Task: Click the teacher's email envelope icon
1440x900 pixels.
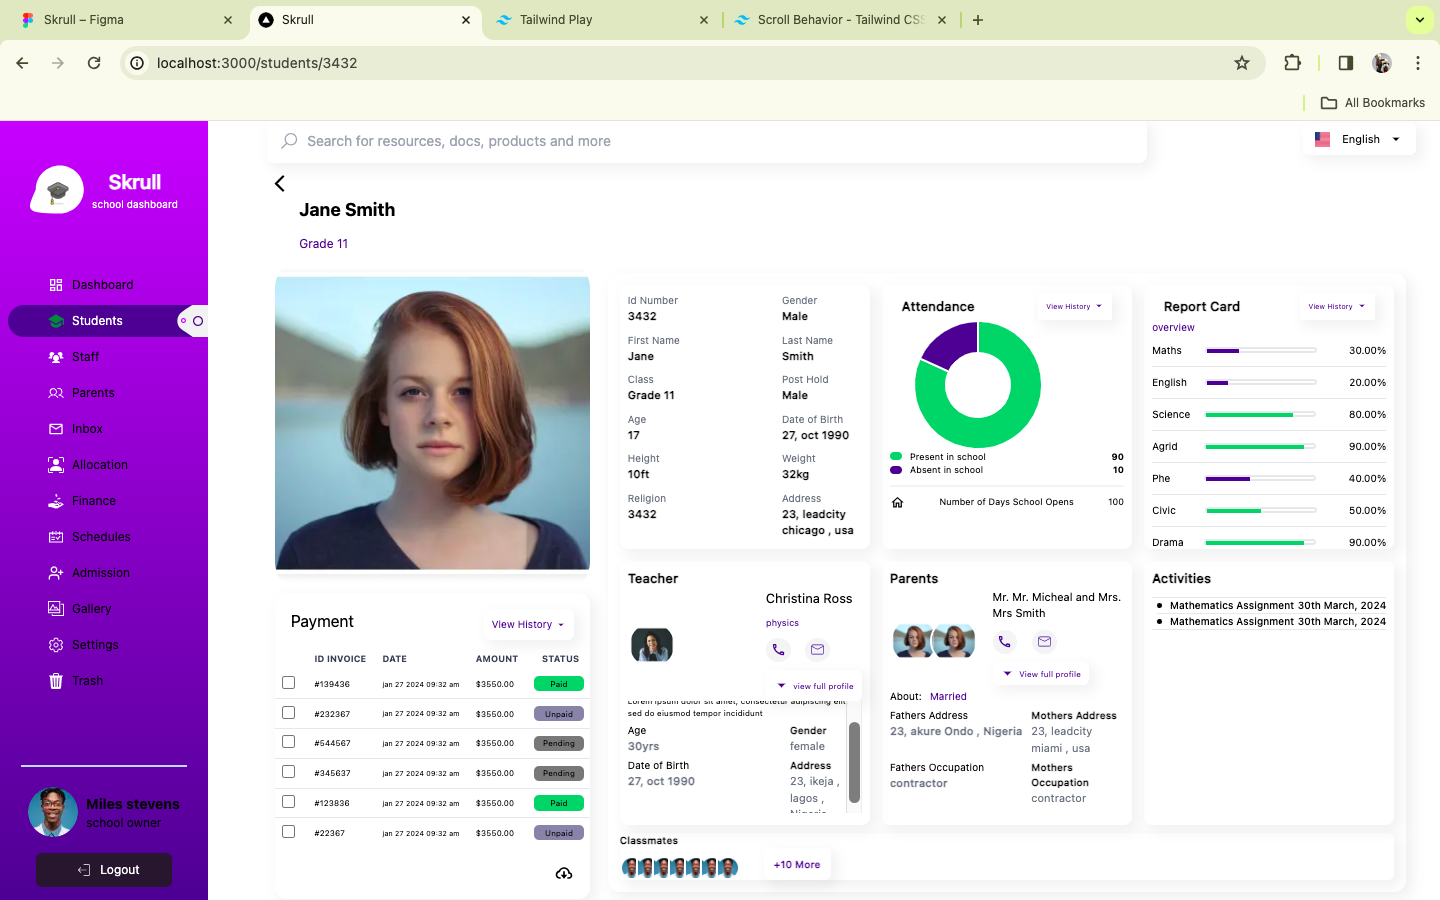Action: (x=817, y=649)
